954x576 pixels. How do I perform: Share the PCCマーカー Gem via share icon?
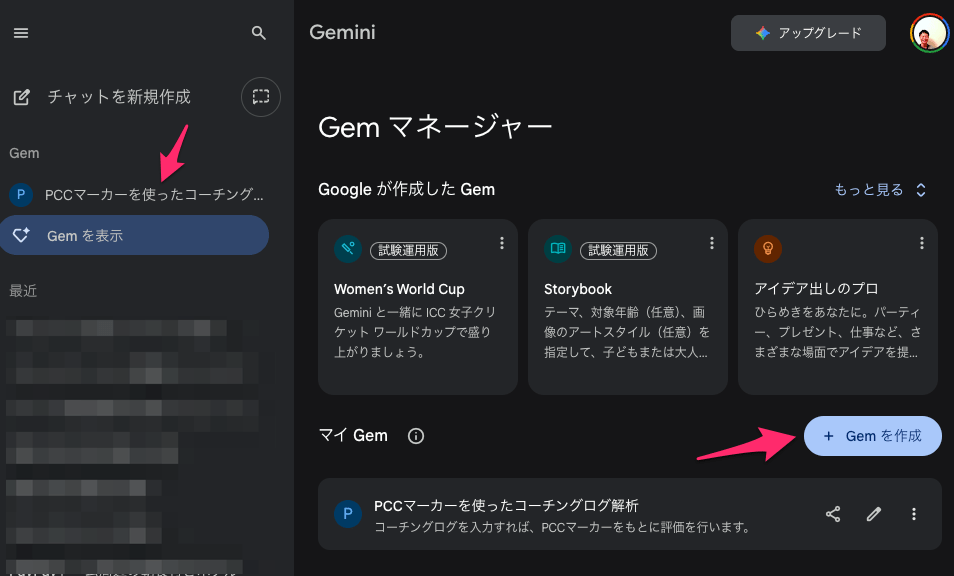pyautogui.click(x=833, y=514)
